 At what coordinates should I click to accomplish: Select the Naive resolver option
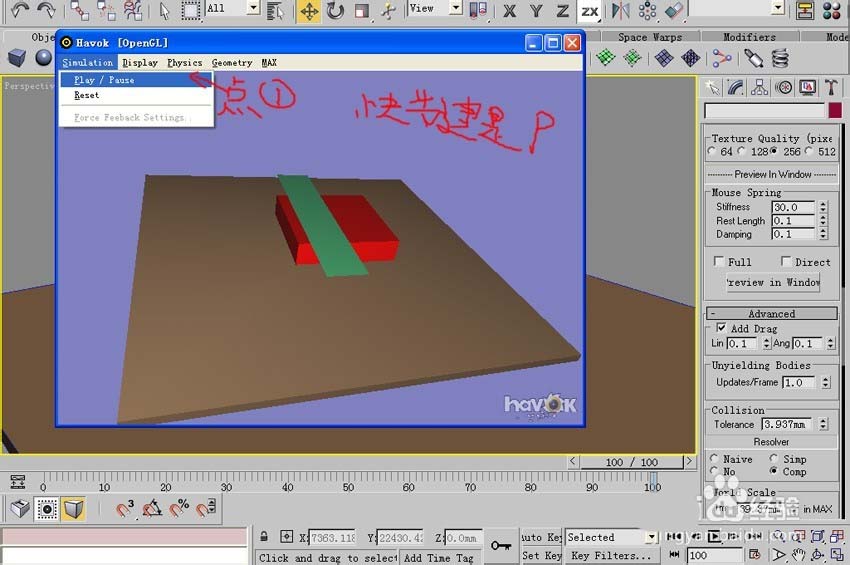(714, 459)
